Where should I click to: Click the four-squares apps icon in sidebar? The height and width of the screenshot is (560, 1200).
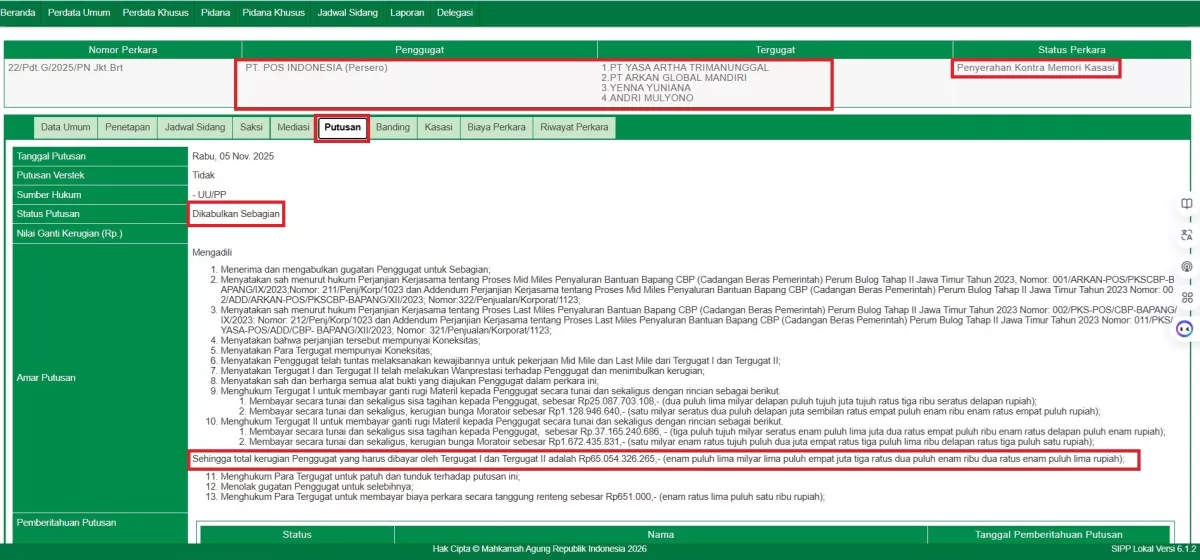click(x=1186, y=297)
